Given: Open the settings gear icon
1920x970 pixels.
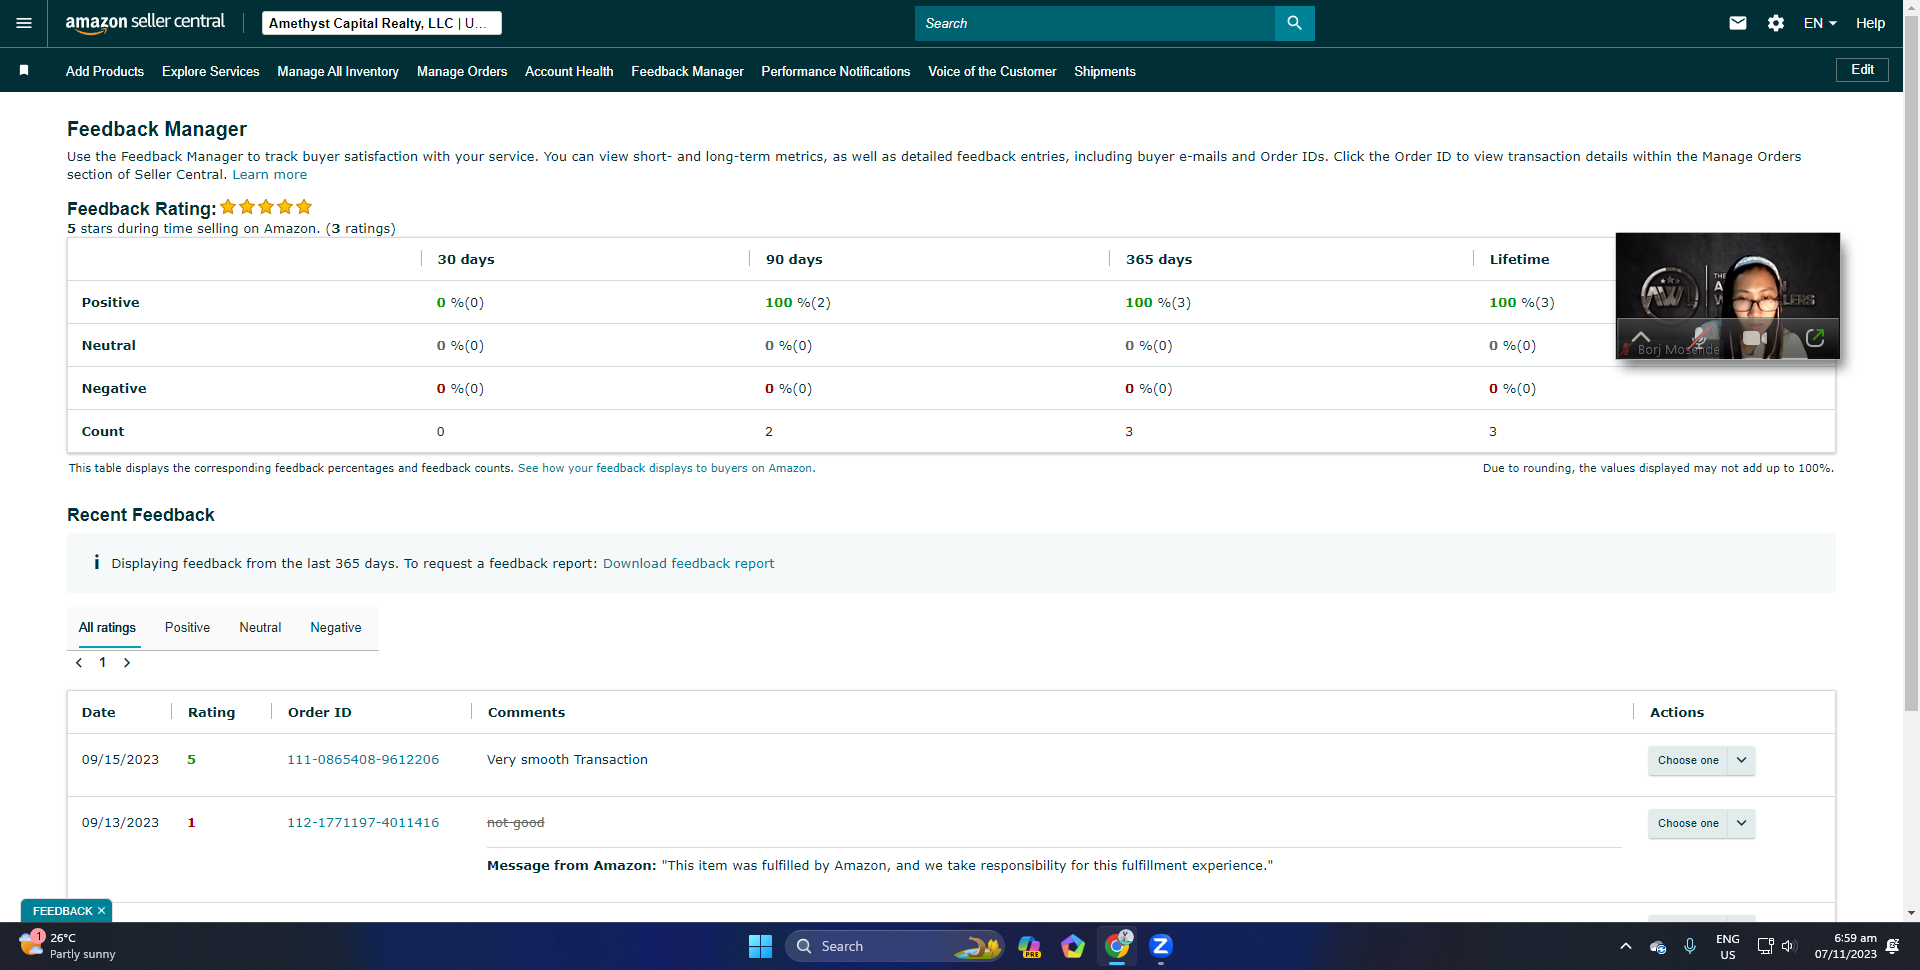Looking at the screenshot, I should 1776,23.
